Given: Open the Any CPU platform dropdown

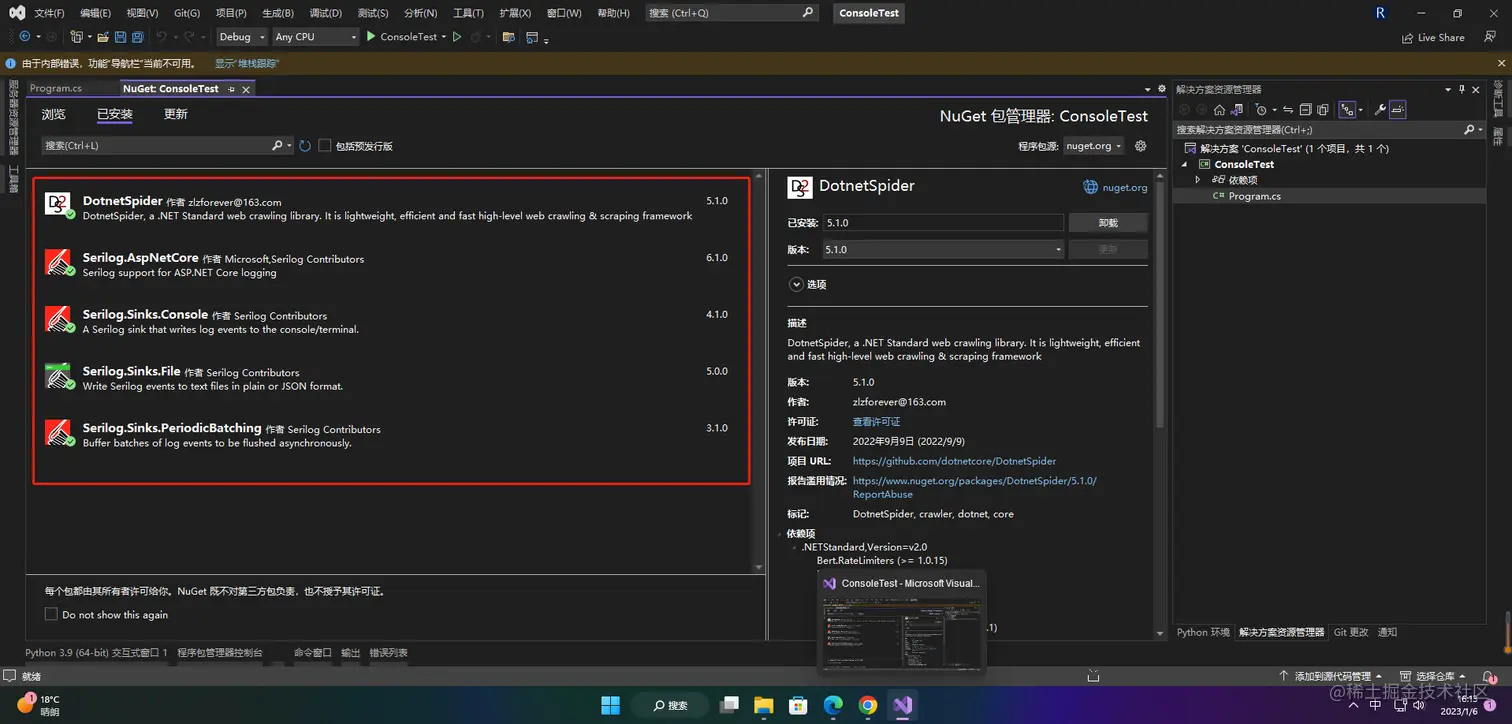Looking at the screenshot, I should [x=315, y=37].
